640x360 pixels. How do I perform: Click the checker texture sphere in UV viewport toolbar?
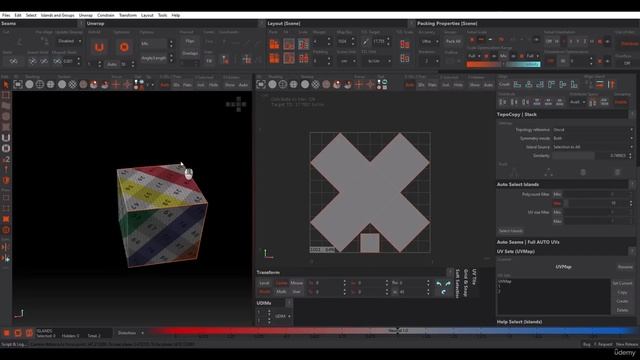point(316,84)
